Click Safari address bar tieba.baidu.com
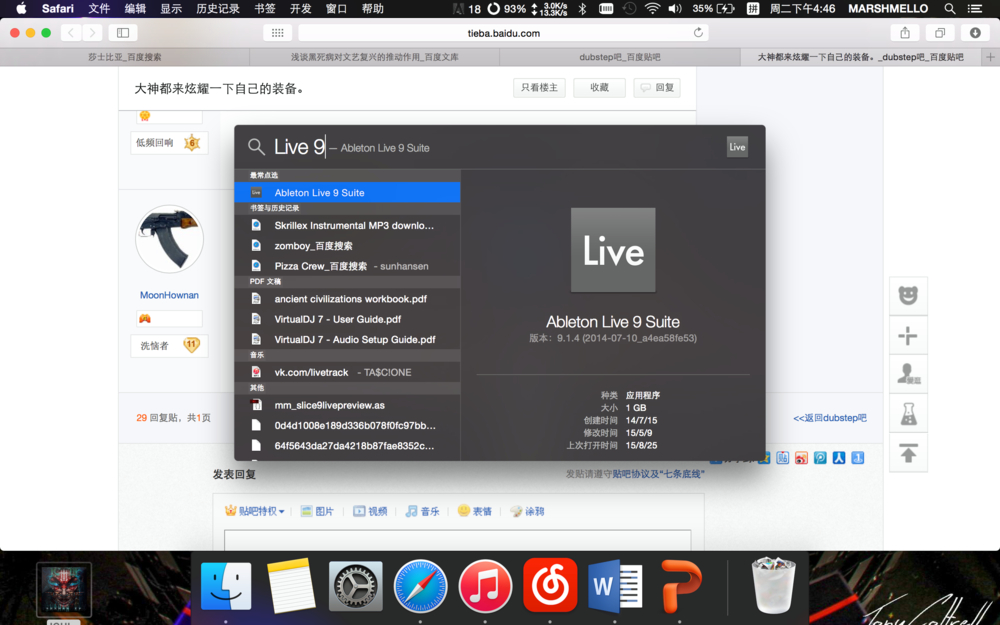 (503, 33)
